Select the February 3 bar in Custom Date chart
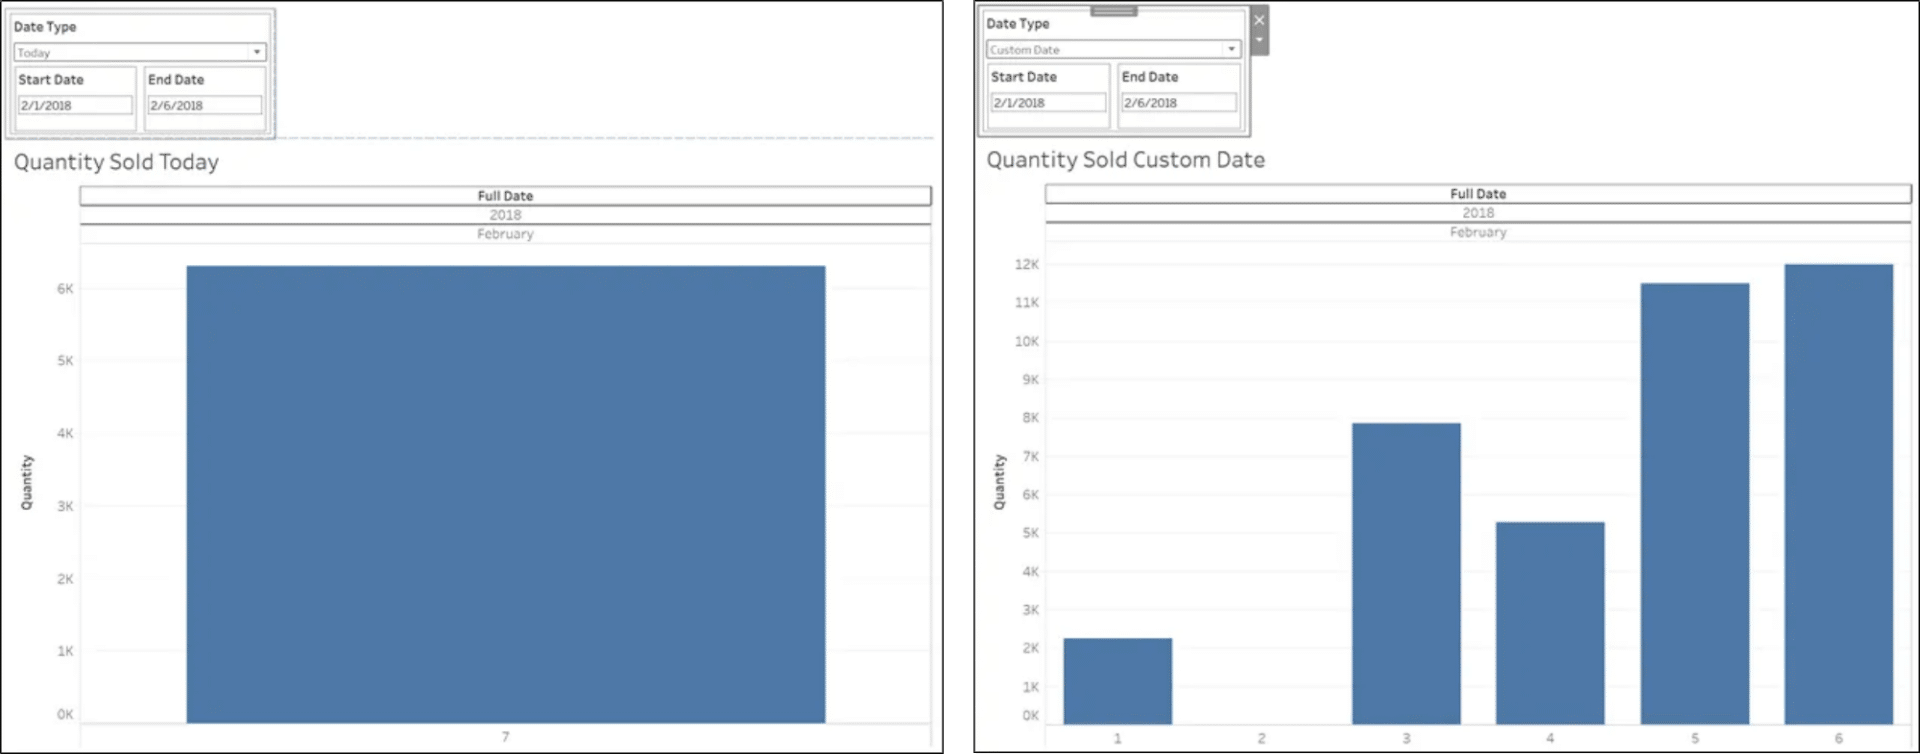 [1406, 573]
